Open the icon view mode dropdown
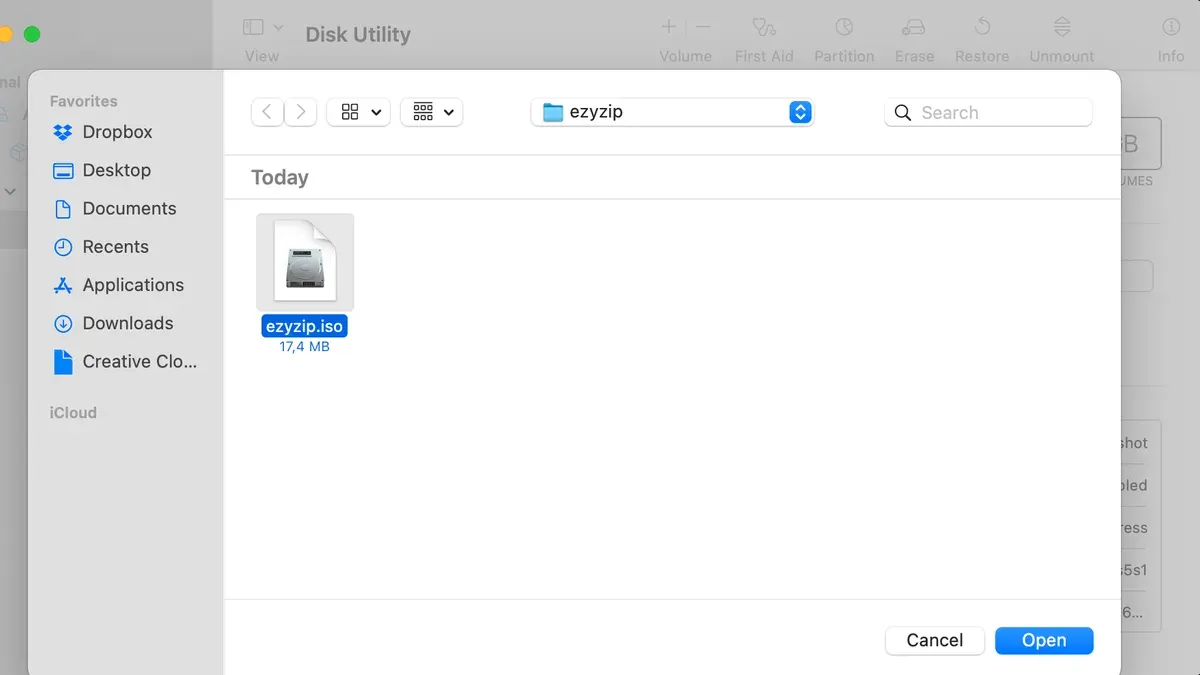The width and height of the screenshot is (1200, 675). pyautogui.click(x=359, y=112)
